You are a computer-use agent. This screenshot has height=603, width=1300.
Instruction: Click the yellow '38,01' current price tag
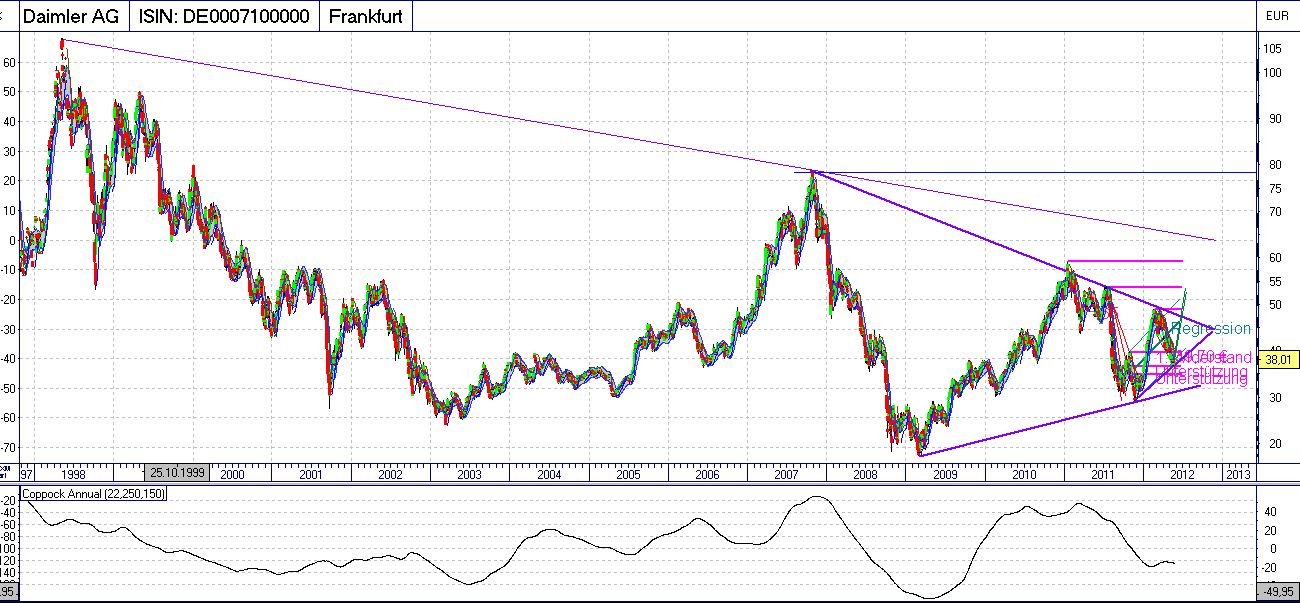click(x=1277, y=359)
